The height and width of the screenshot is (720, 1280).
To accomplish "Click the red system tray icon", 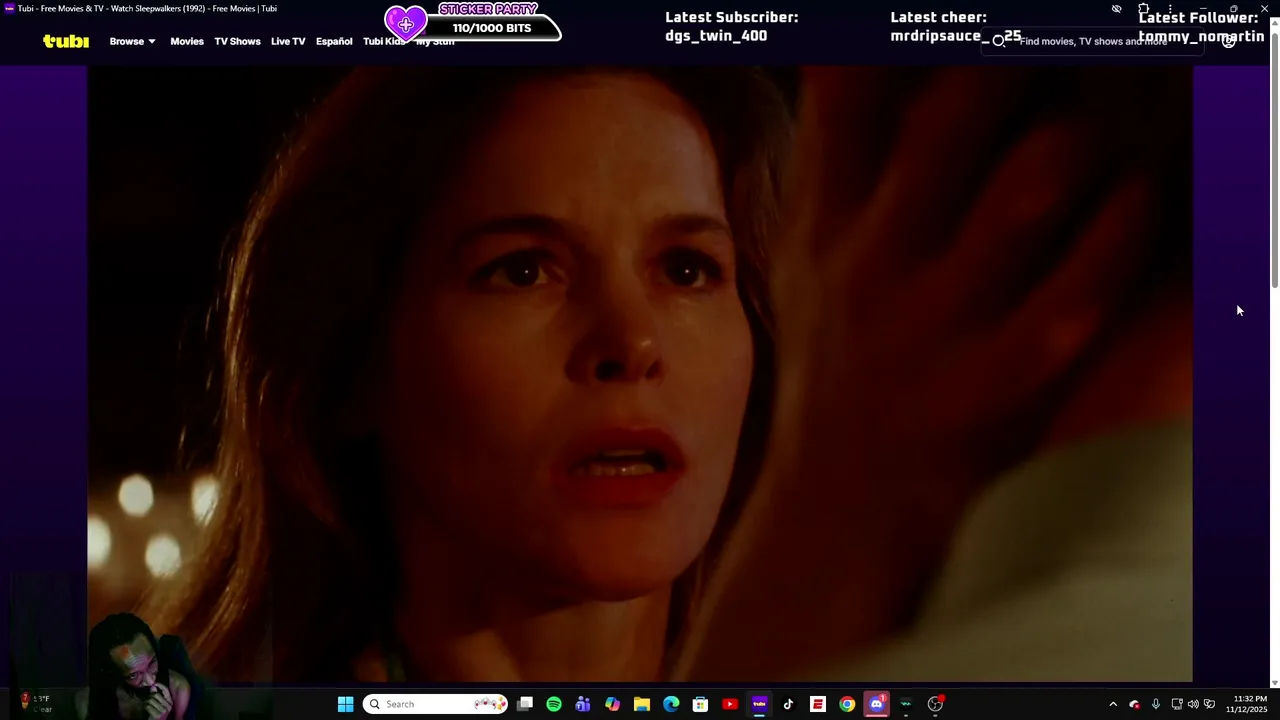I will (x=1134, y=704).
